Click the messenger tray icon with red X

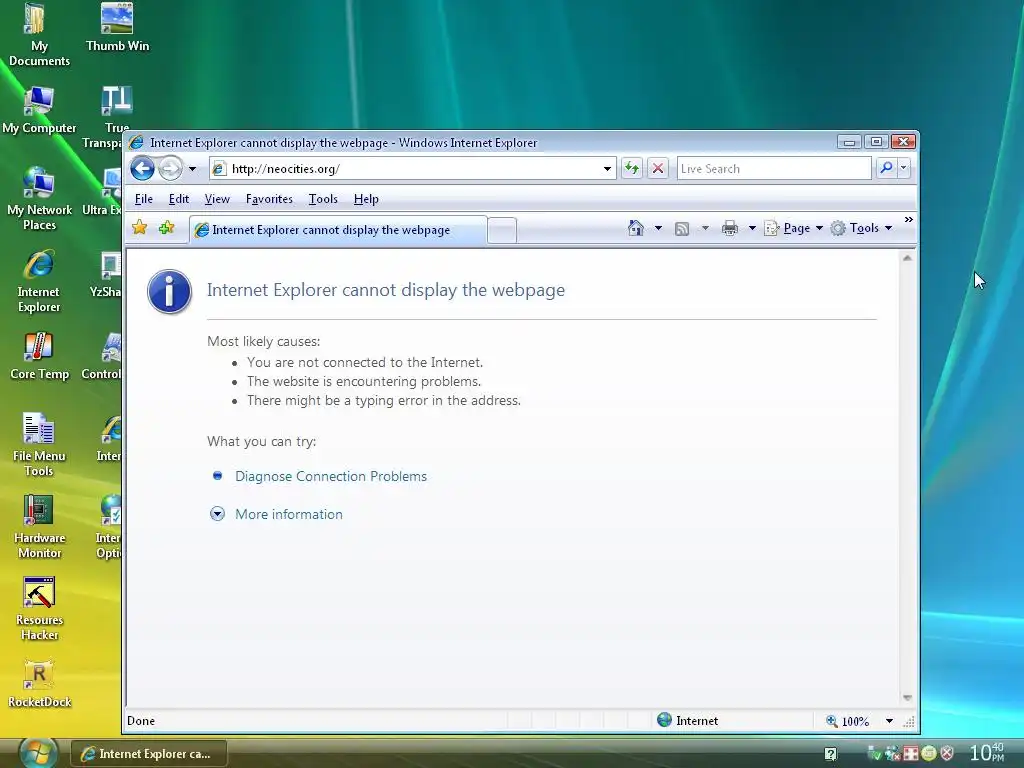(x=893, y=754)
